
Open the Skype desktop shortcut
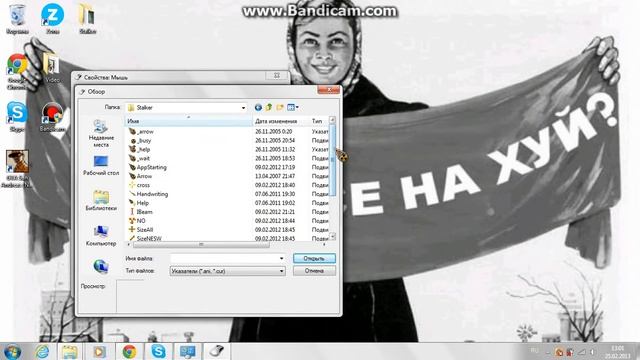pos(17,116)
